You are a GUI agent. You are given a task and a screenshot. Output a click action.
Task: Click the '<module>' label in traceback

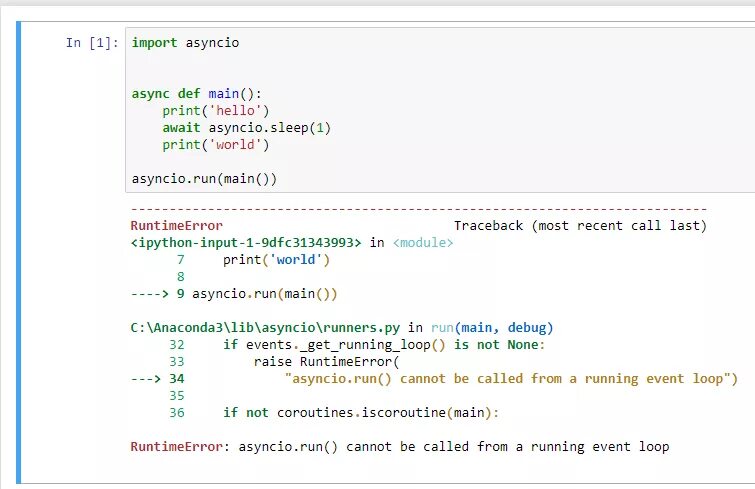[x=423, y=243]
